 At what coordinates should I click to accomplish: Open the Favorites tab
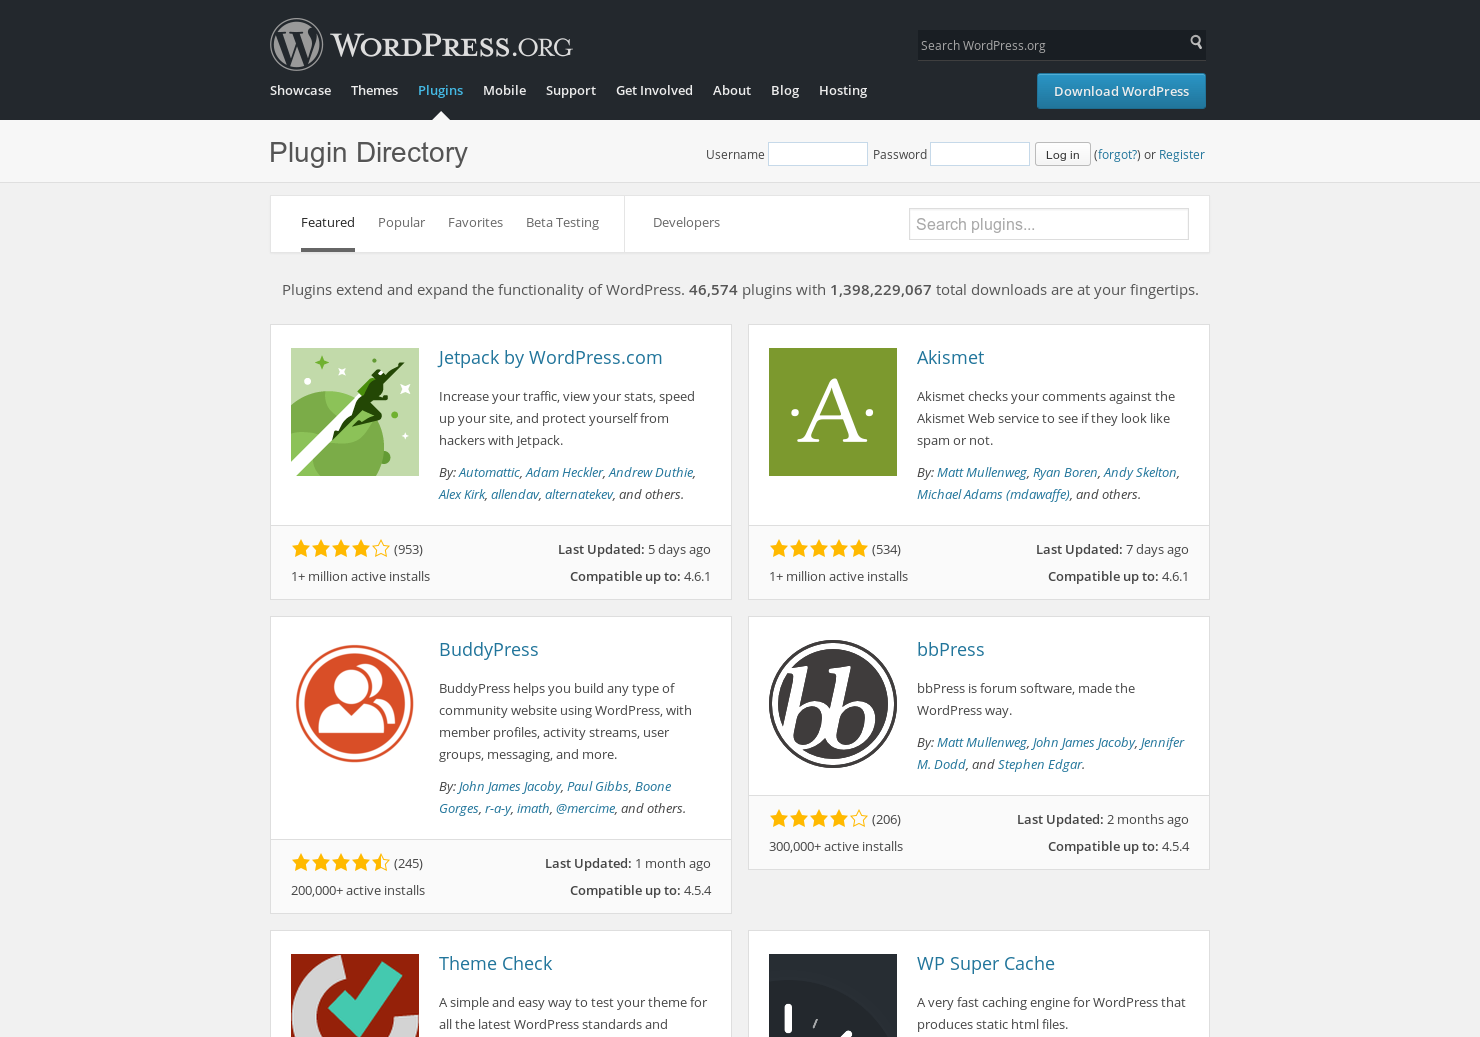[475, 222]
